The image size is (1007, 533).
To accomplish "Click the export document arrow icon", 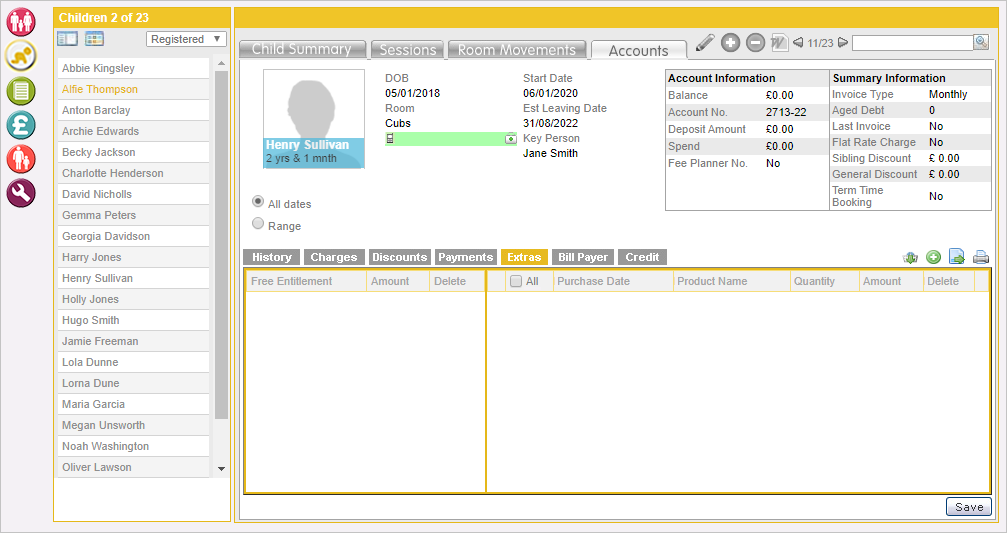I will [957, 257].
